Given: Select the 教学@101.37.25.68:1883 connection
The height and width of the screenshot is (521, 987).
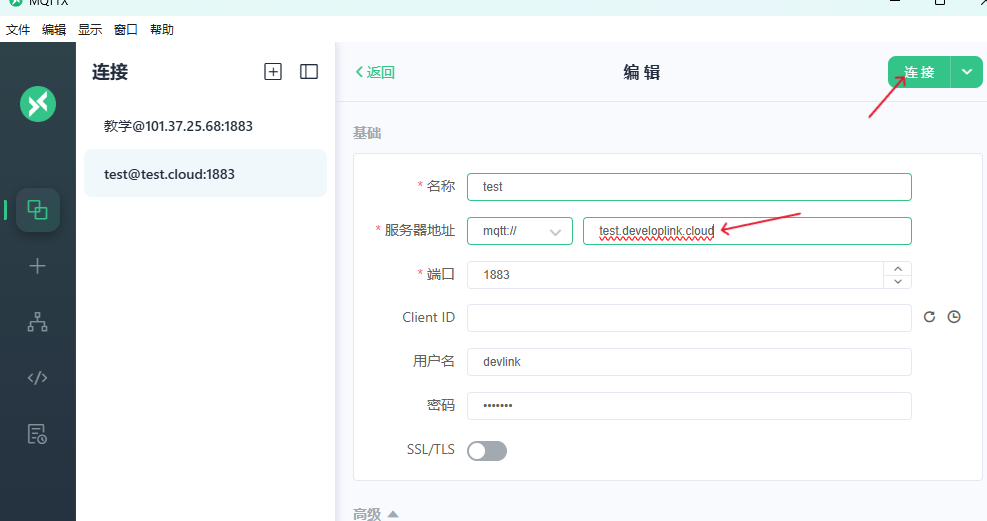Looking at the screenshot, I should pos(178,126).
